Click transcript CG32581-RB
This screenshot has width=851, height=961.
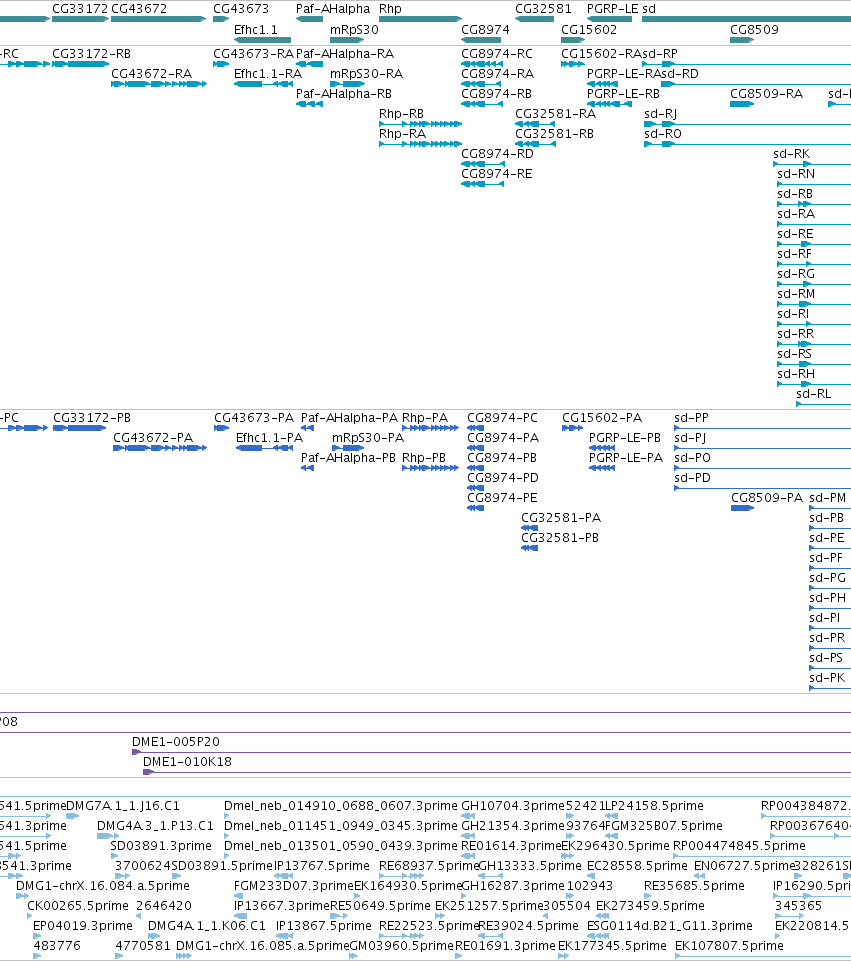(554, 134)
